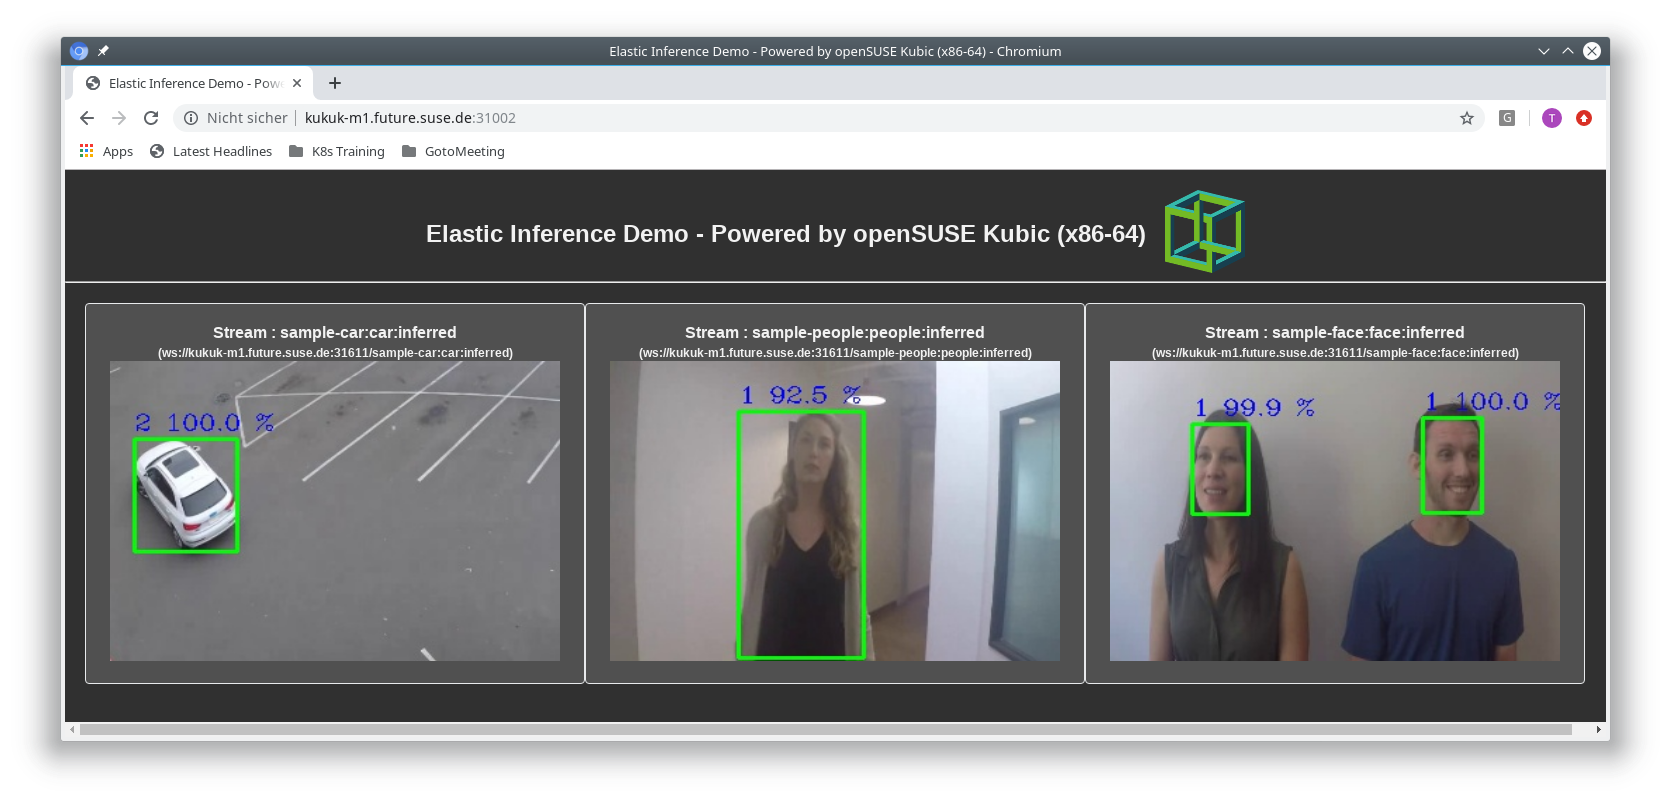
Task: Click the sample-car stream video
Action: (x=335, y=511)
